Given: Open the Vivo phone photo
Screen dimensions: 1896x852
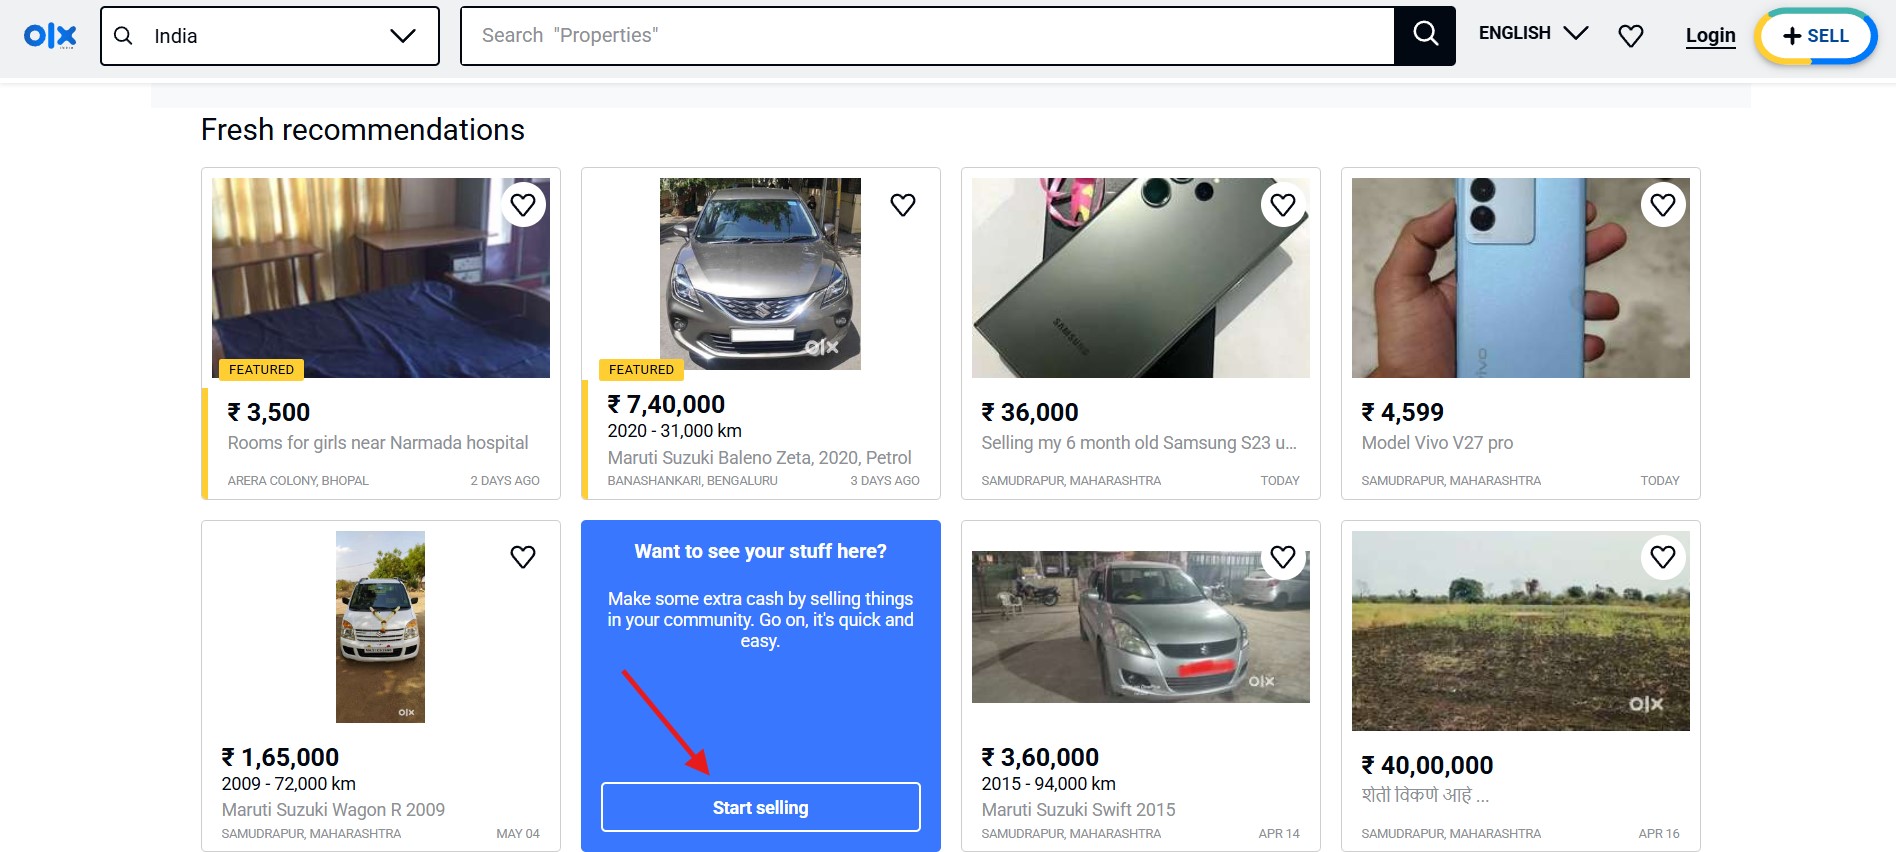Looking at the screenshot, I should tap(1521, 278).
